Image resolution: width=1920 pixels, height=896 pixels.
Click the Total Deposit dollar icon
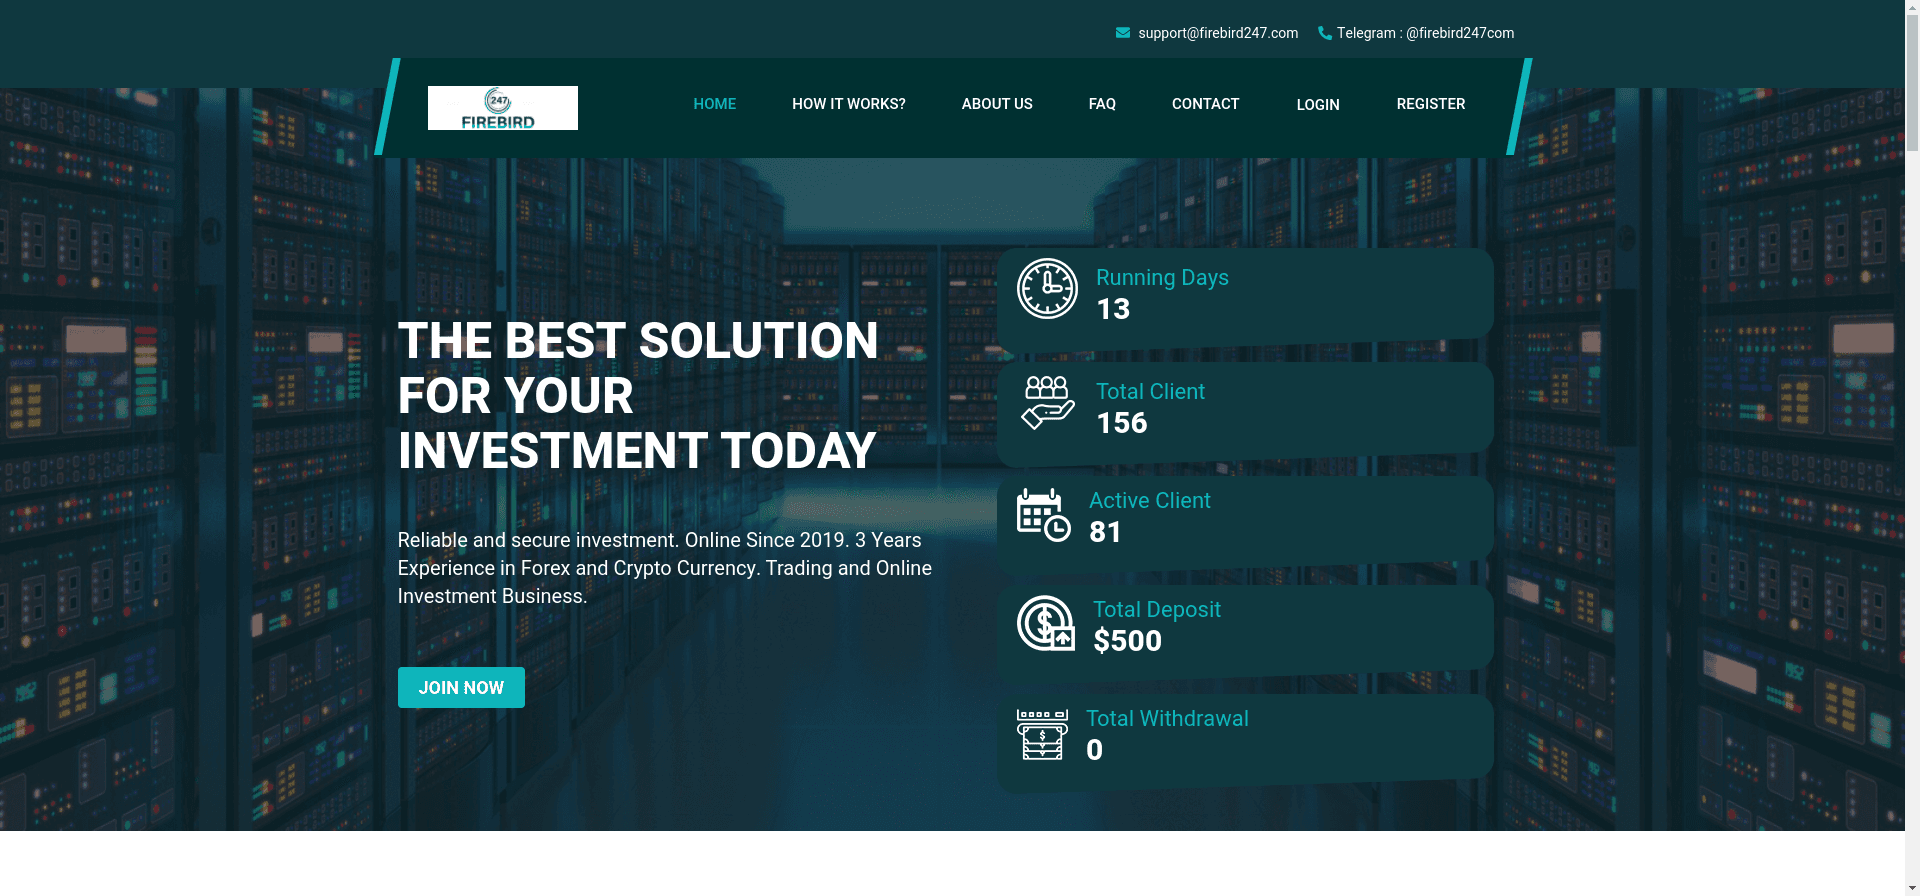[x=1046, y=623]
